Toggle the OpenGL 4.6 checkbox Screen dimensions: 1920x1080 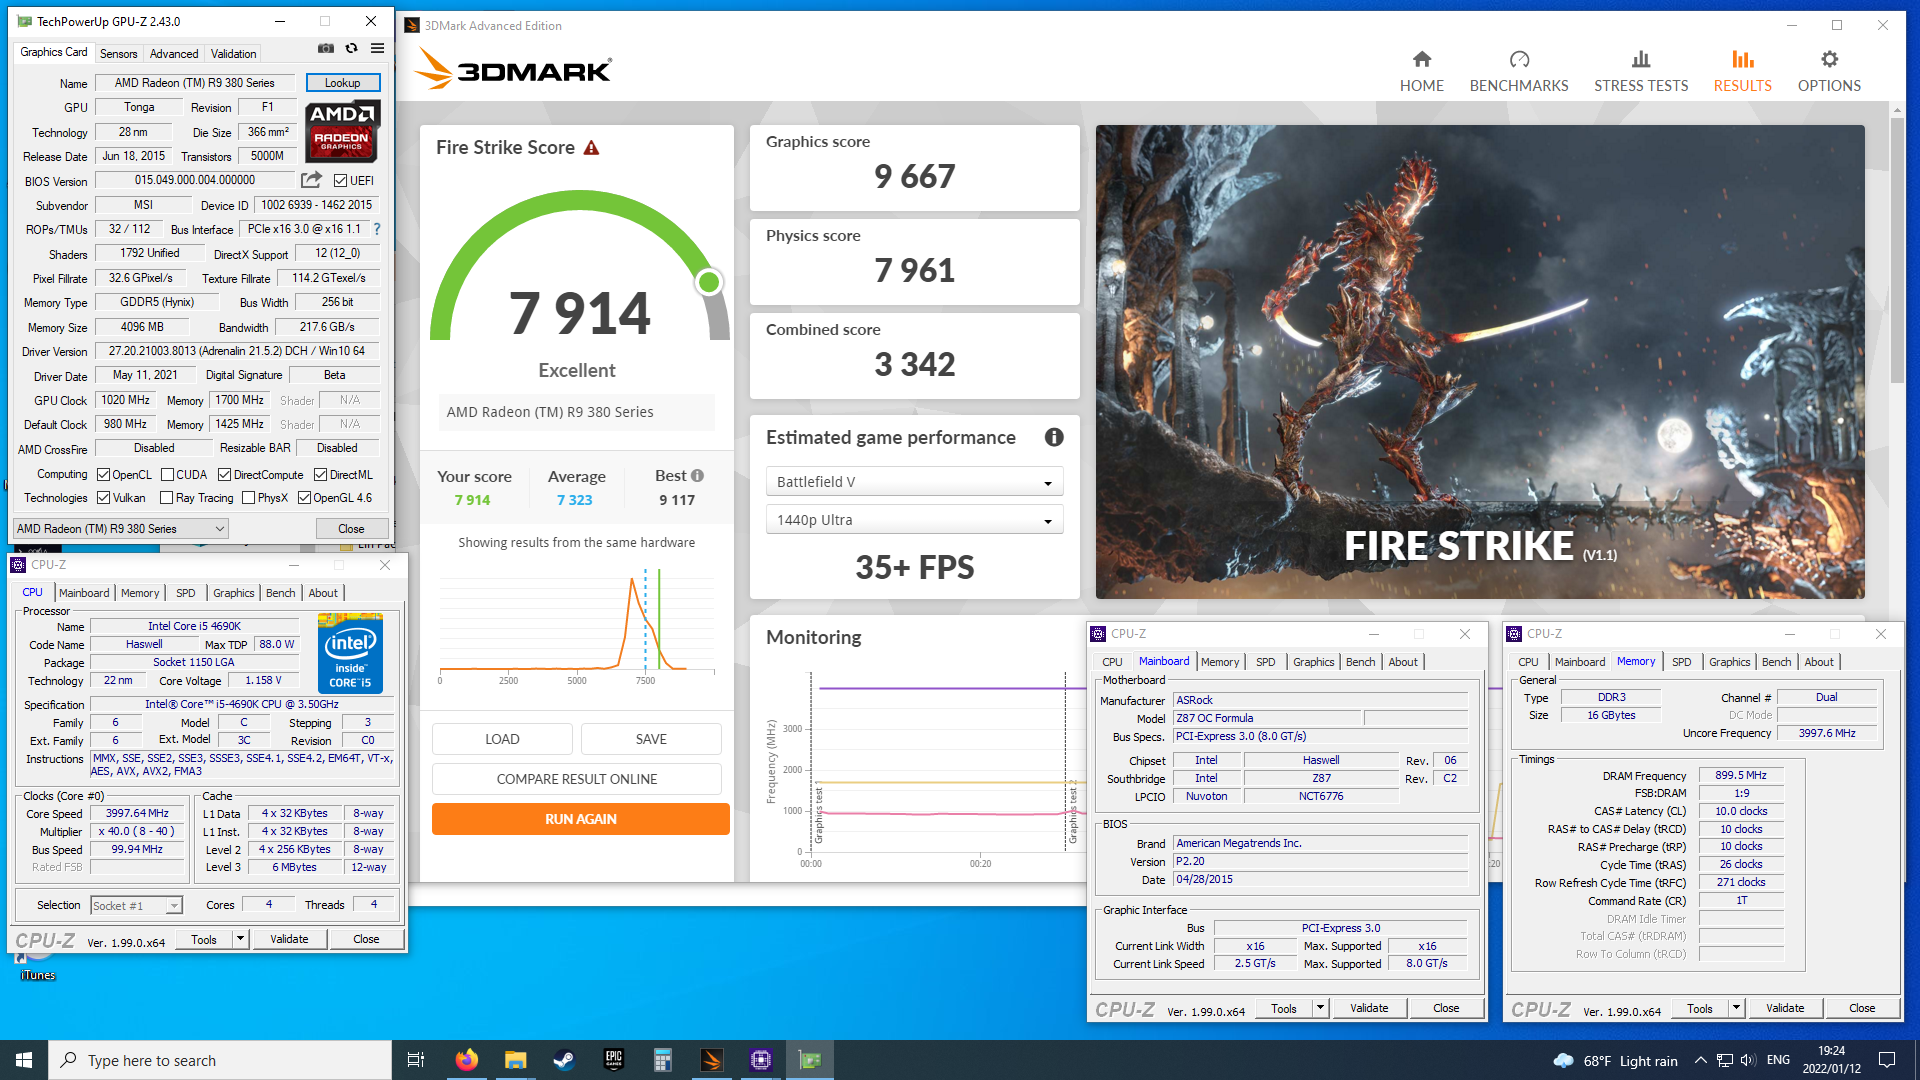click(x=304, y=498)
